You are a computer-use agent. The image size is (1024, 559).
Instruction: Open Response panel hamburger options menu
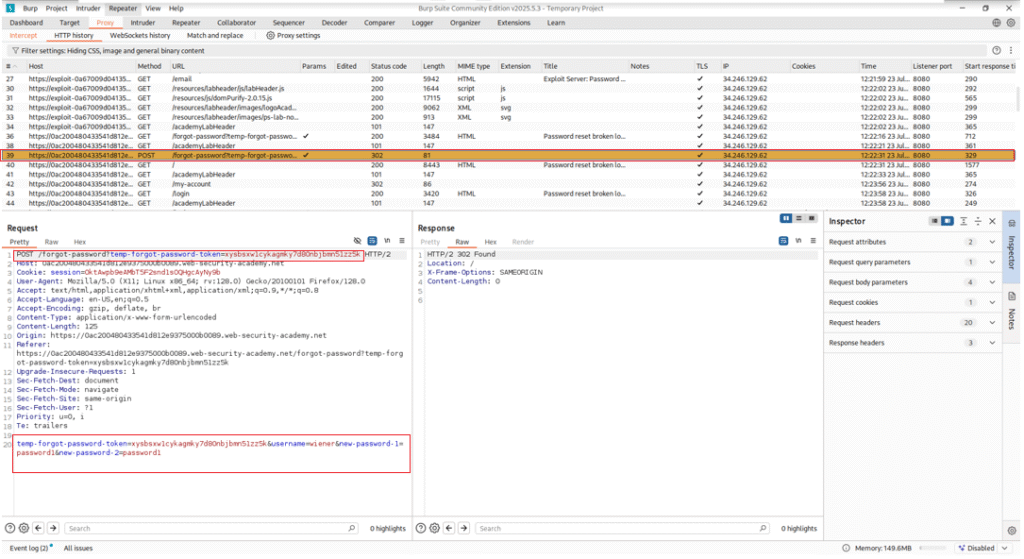(x=813, y=241)
